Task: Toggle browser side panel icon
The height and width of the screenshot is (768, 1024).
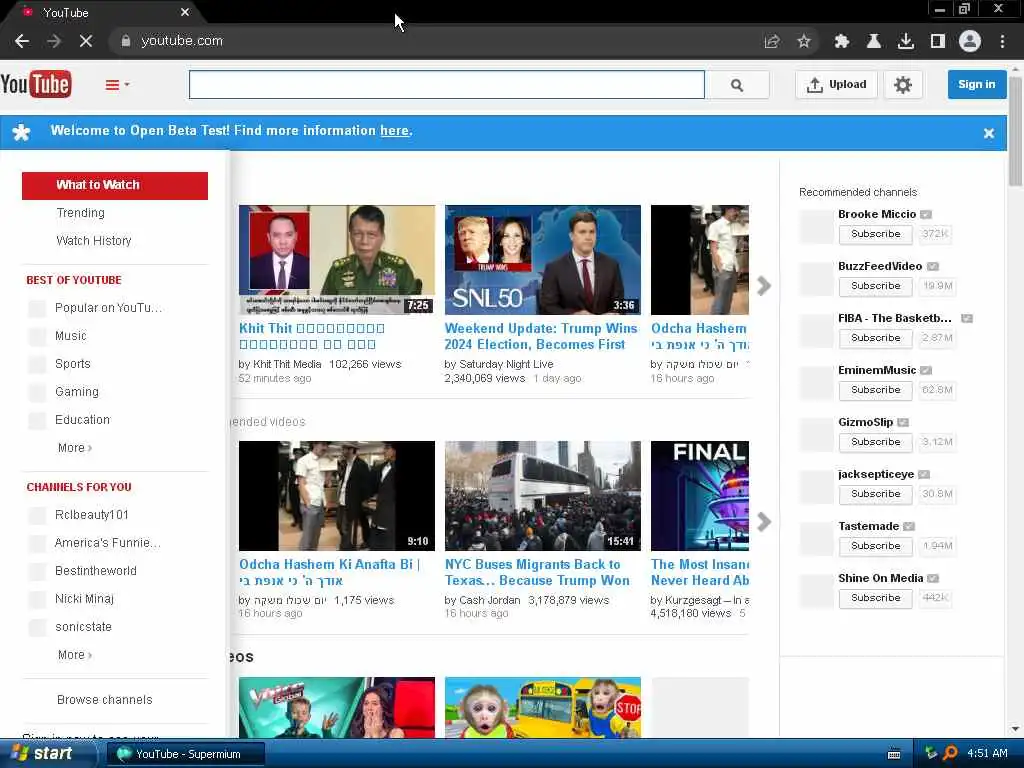Action: (x=938, y=41)
